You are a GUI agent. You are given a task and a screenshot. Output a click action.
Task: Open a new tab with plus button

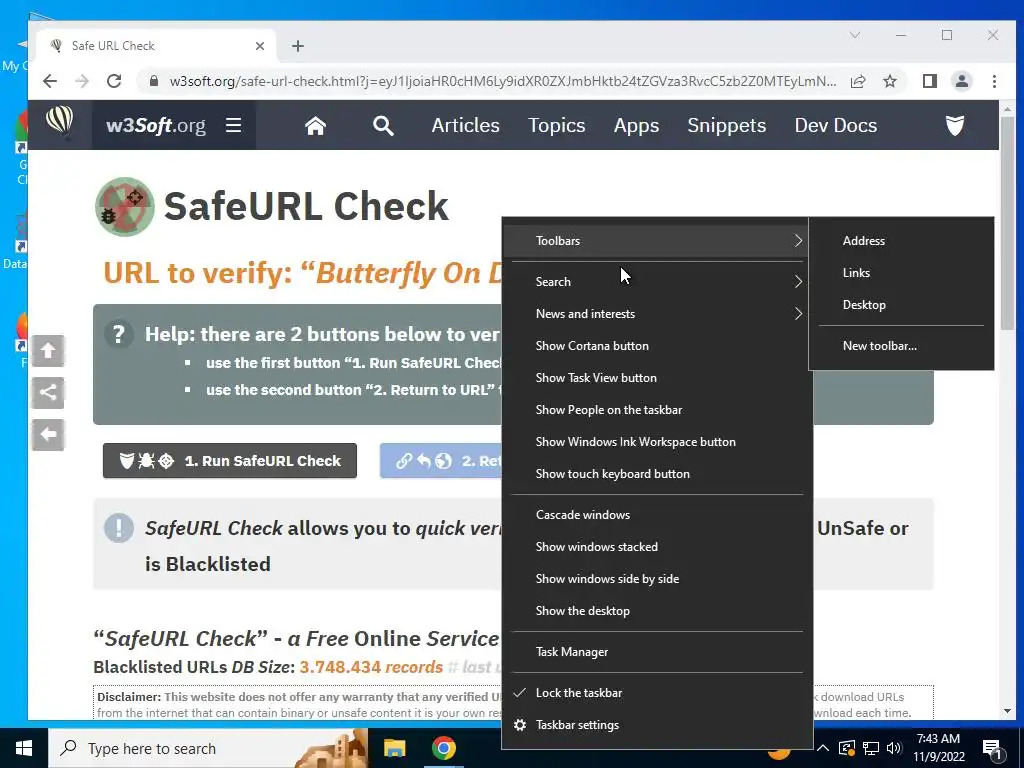pyautogui.click(x=298, y=46)
